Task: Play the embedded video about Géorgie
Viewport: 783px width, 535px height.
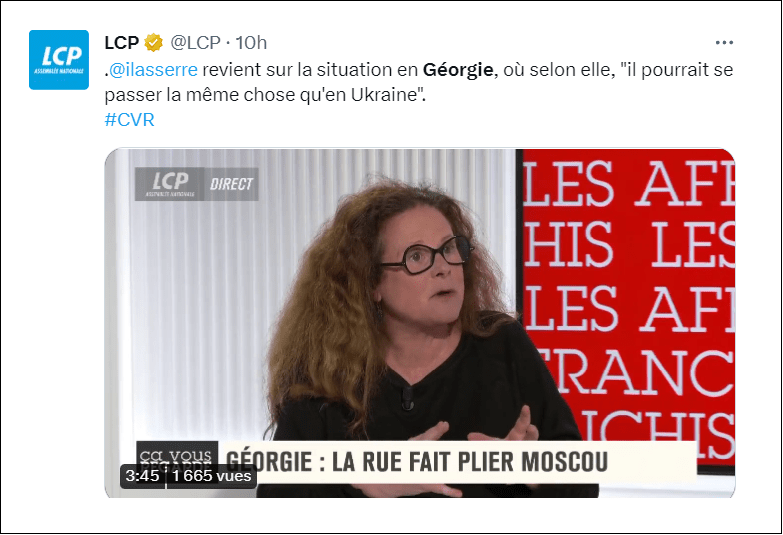Action: (x=419, y=323)
